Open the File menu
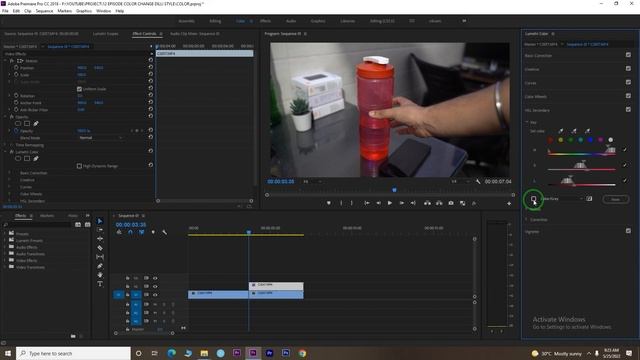The width and height of the screenshot is (640, 360). [5, 11]
